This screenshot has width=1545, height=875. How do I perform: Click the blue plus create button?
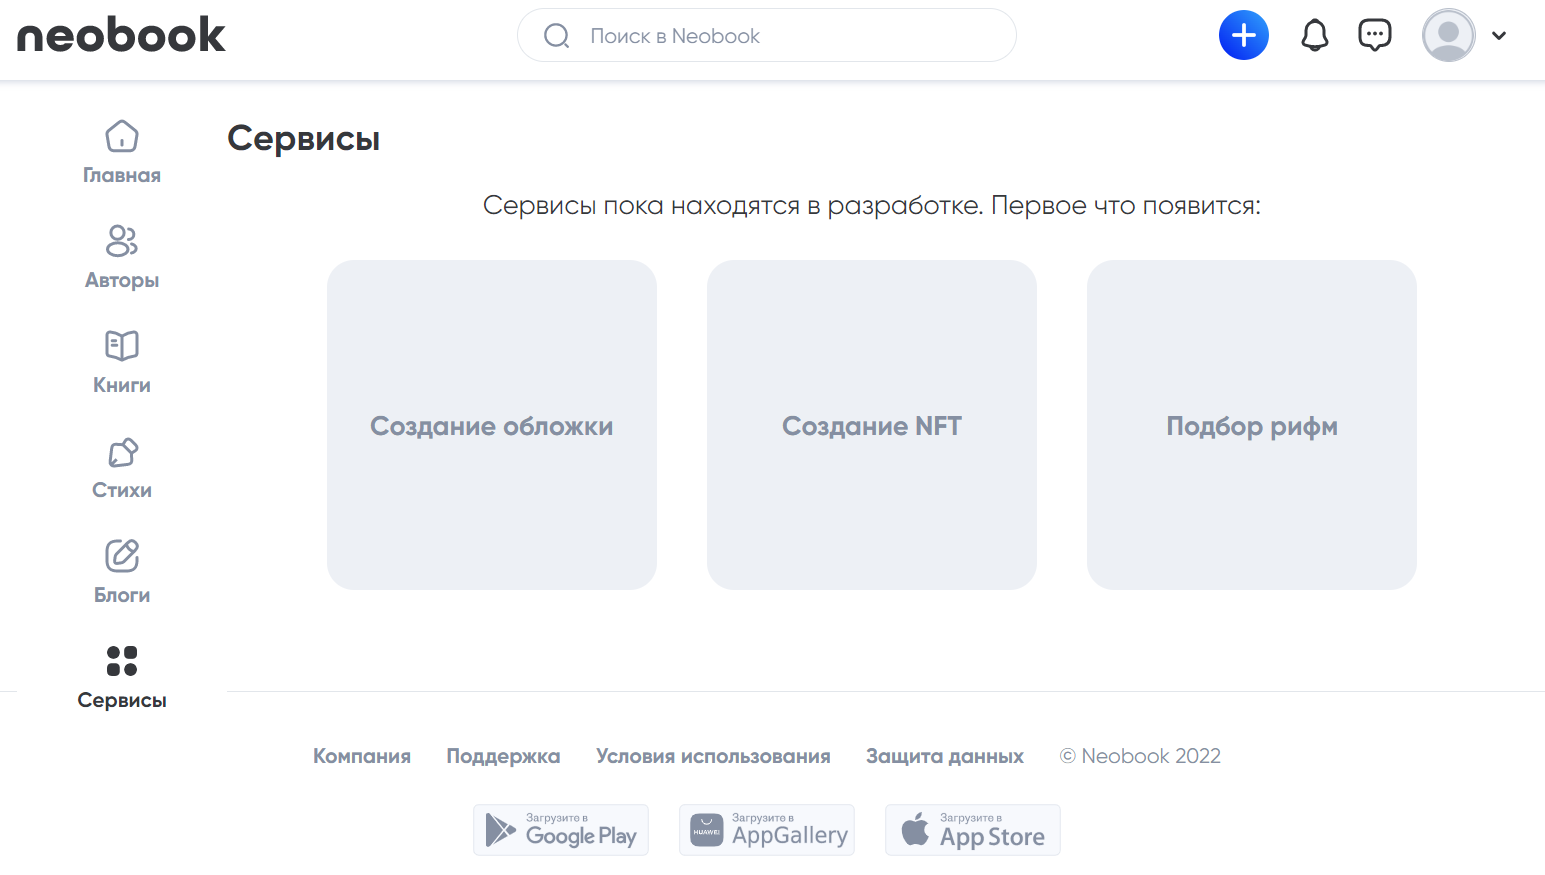[x=1243, y=36]
